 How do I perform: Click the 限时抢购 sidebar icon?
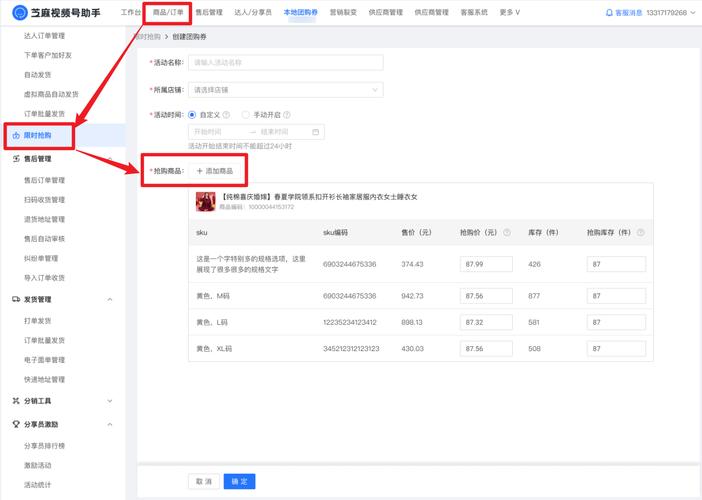tap(15, 135)
